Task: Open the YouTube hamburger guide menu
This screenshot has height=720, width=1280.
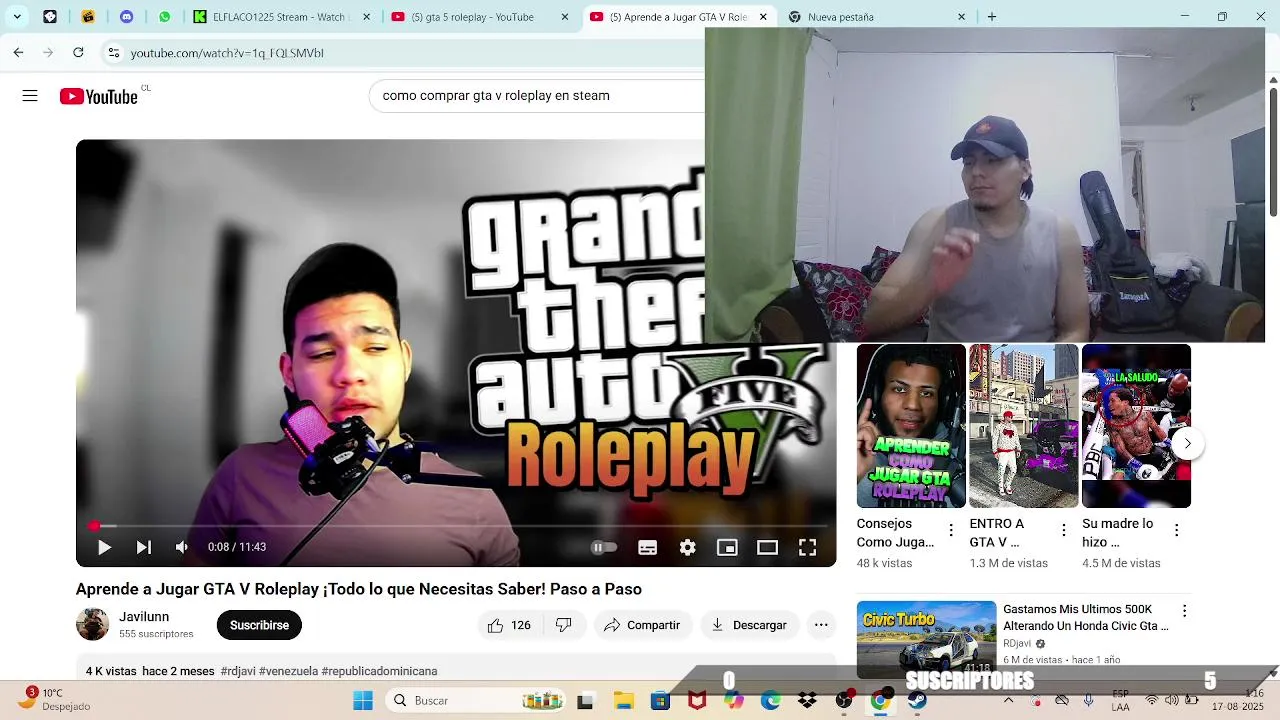Action: coord(30,96)
